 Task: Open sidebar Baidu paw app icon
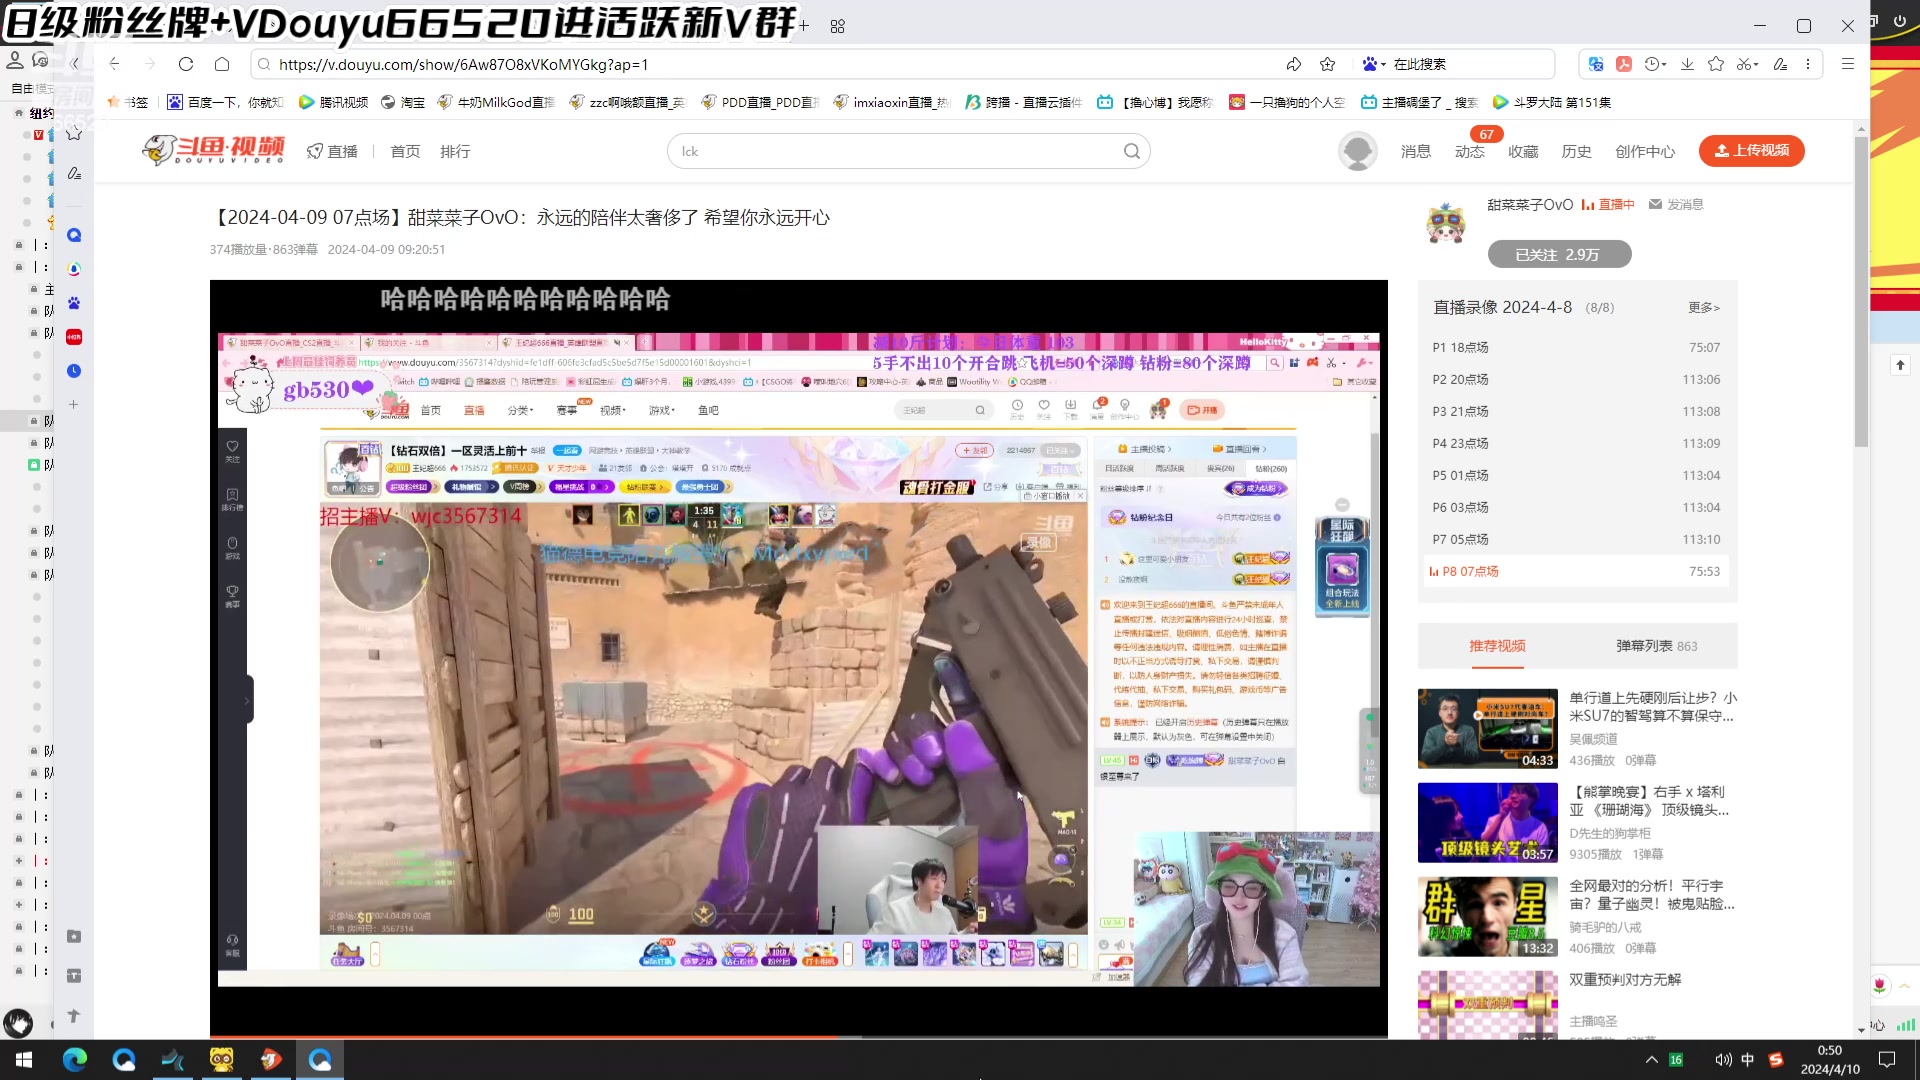pos(74,303)
